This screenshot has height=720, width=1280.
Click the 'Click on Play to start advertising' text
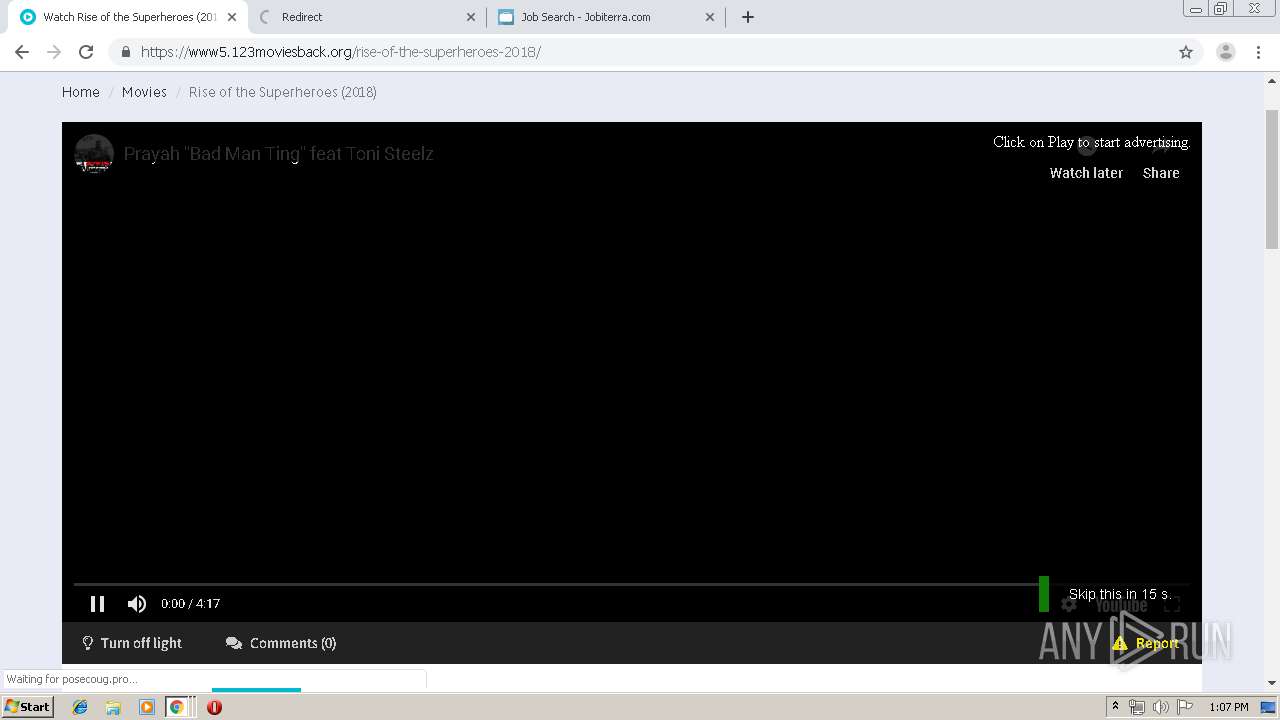(x=1091, y=142)
